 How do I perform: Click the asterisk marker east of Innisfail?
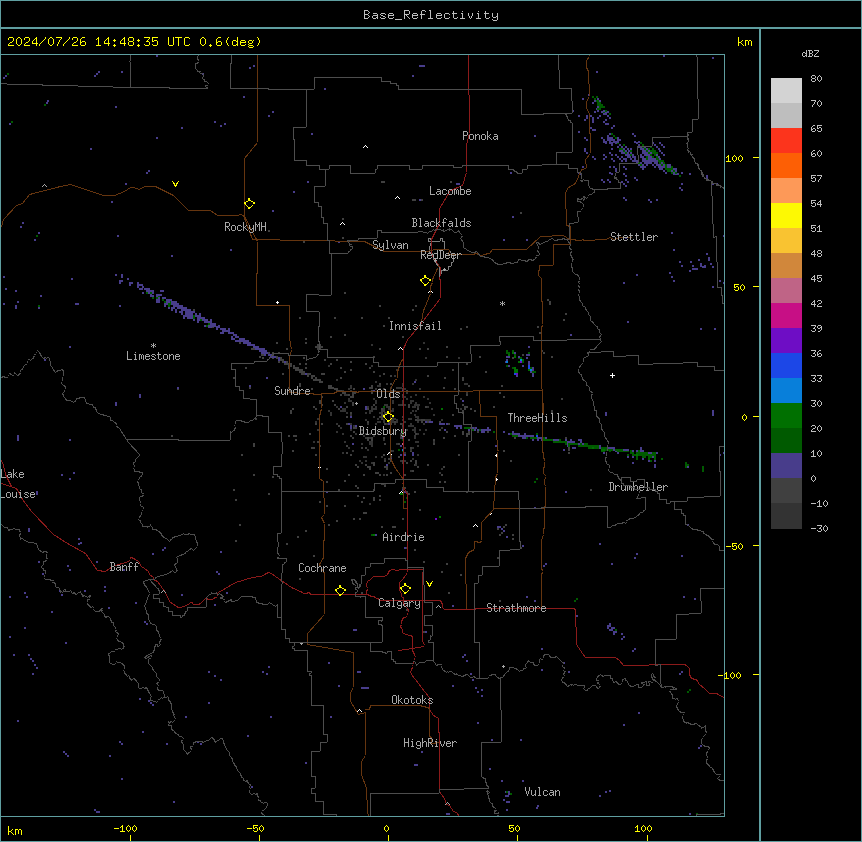502,303
